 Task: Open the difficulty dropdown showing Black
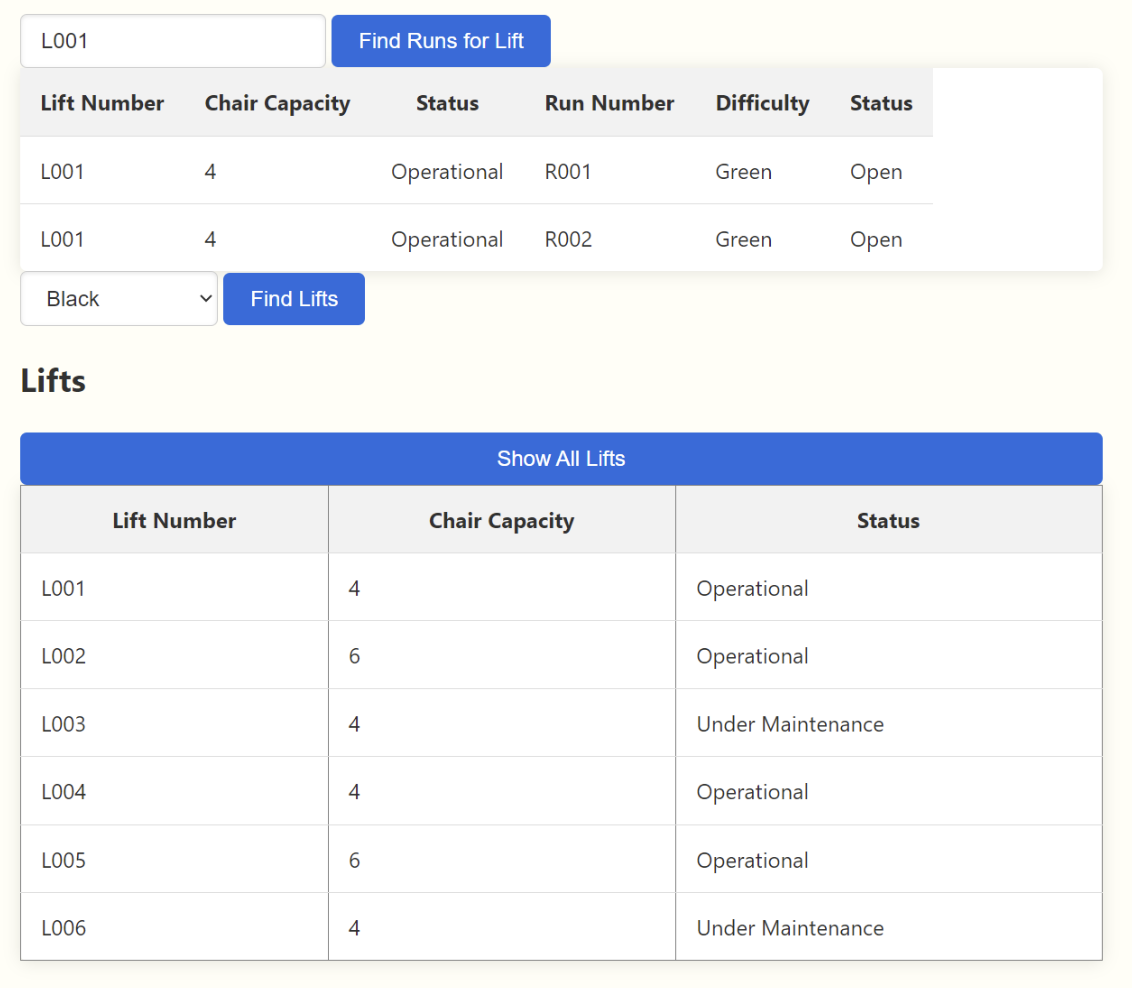click(118, 298)
